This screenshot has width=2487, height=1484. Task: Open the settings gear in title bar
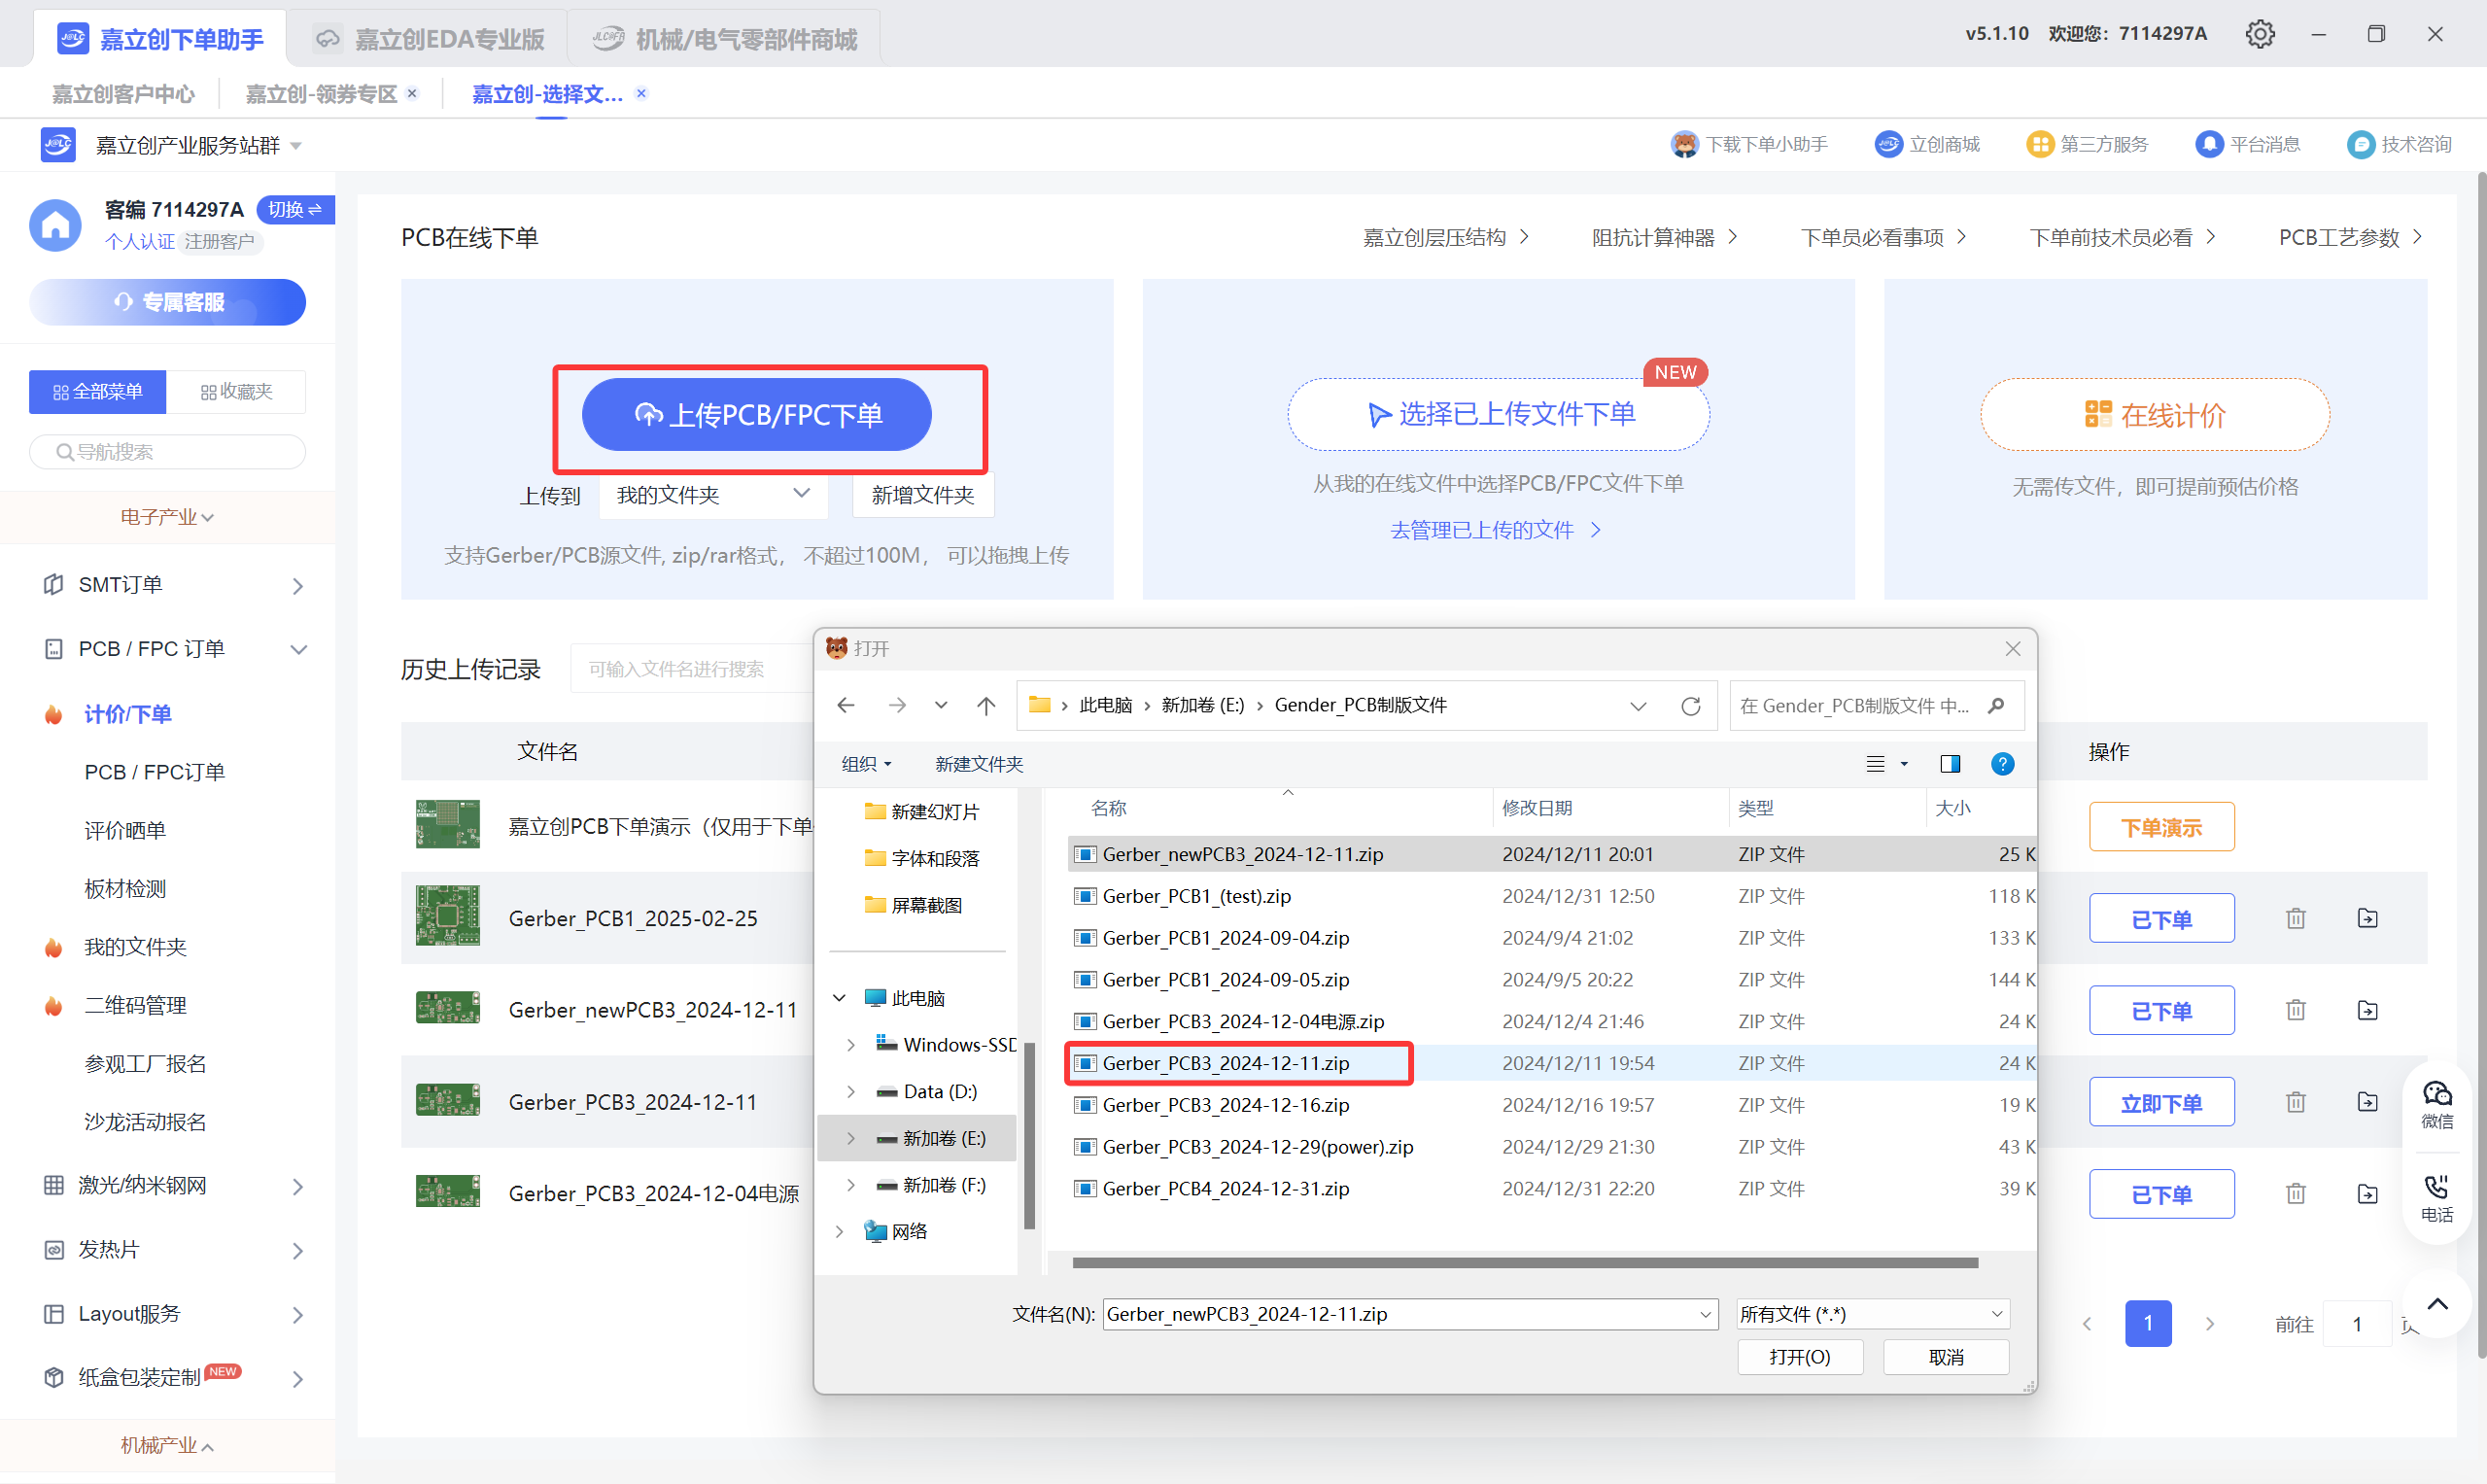pos(2259,34)
